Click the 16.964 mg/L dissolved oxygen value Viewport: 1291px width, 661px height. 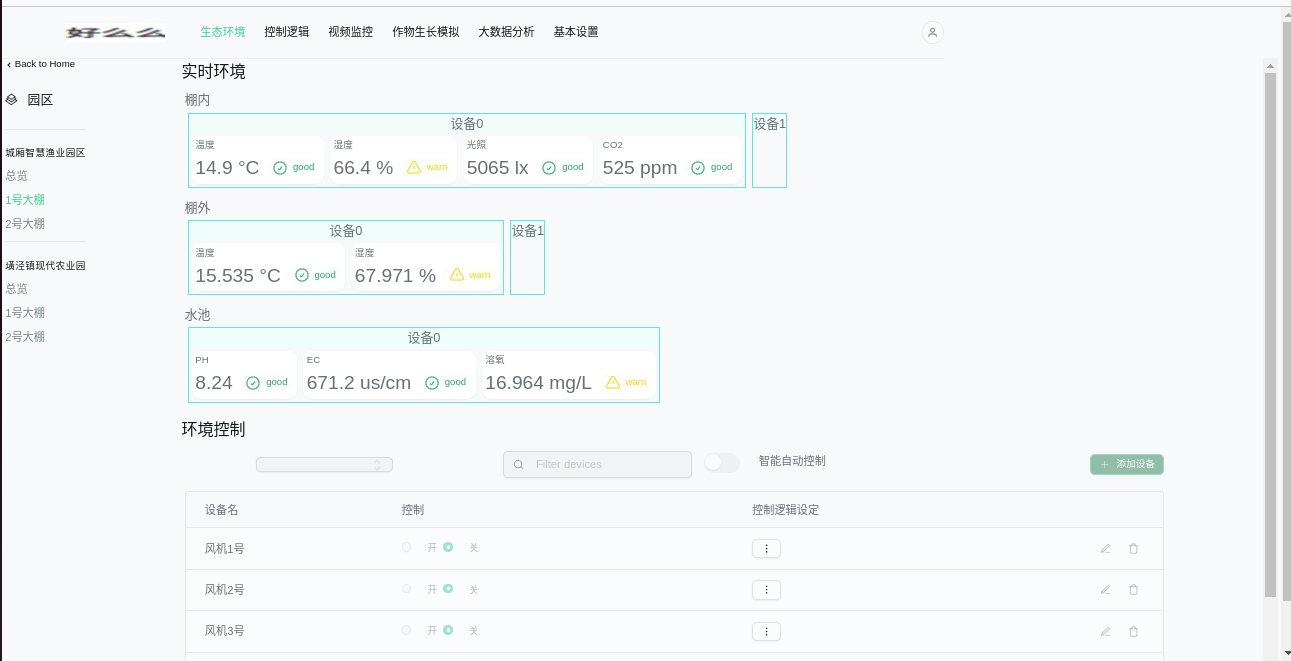click(538, 383)
